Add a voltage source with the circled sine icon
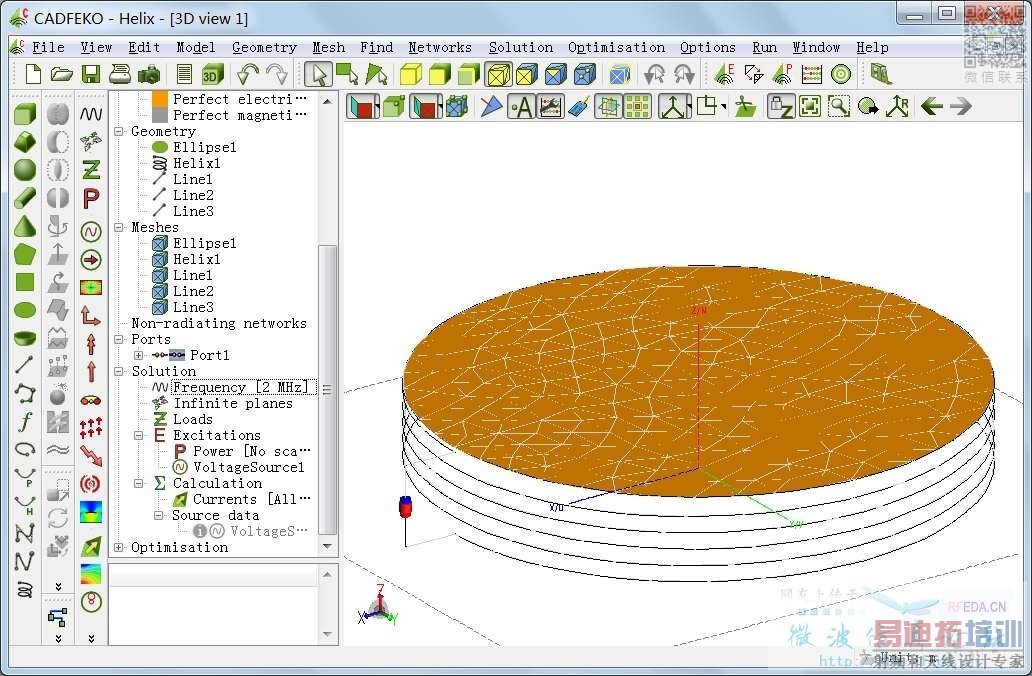Image resolution: width=1032 pixels, height=676 pixels. [x=91, y=232]
